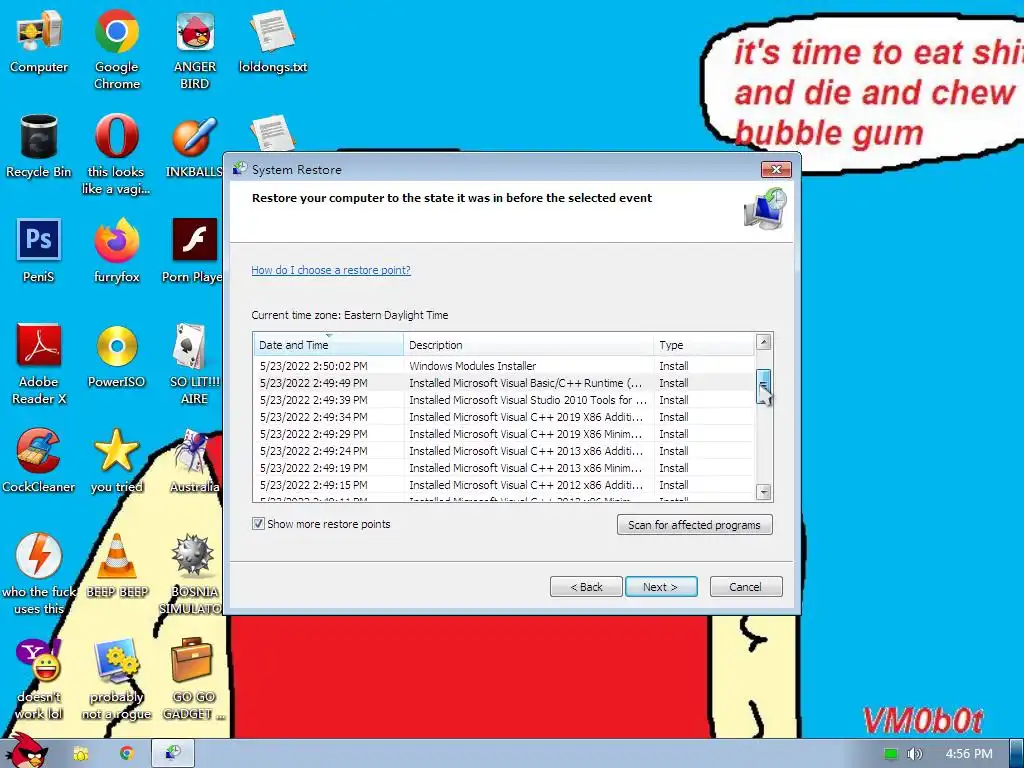Click the Show desktop button
The width and height of the screenshot is (1024, 768).
pyautogui.click(x=1017, y=754)
